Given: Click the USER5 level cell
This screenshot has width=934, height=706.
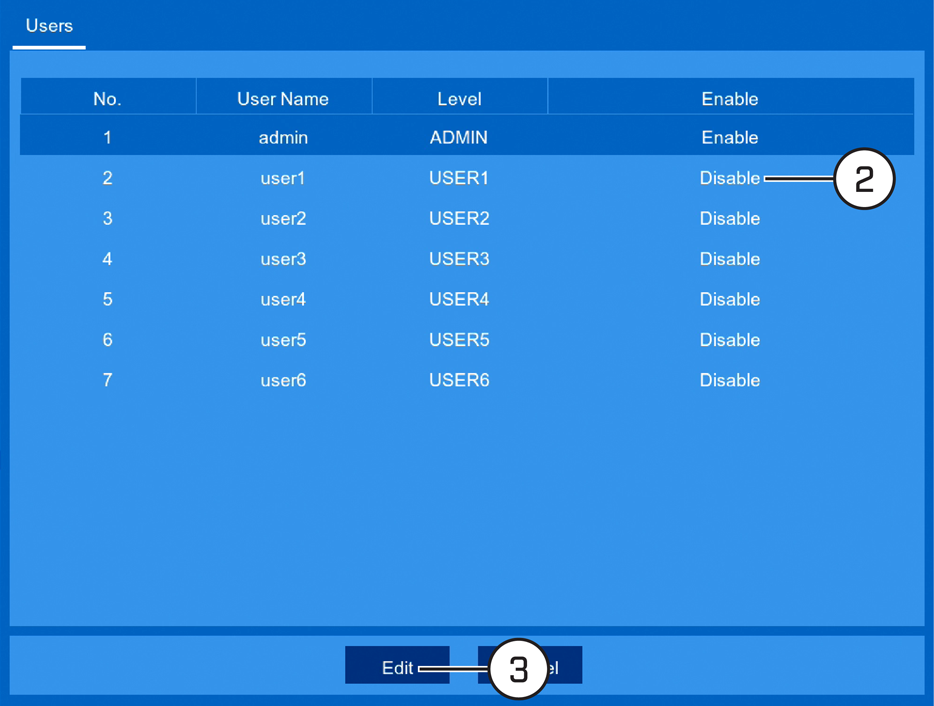Looking at the screenshot, I should click(459, 340).
